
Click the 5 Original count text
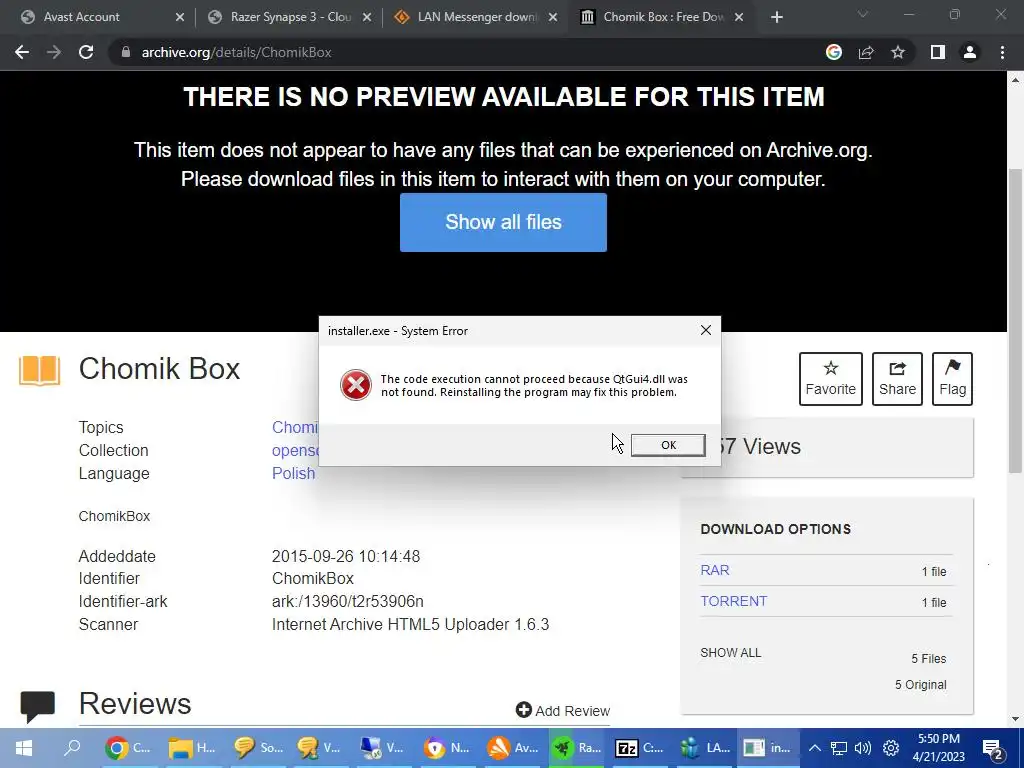920,684
